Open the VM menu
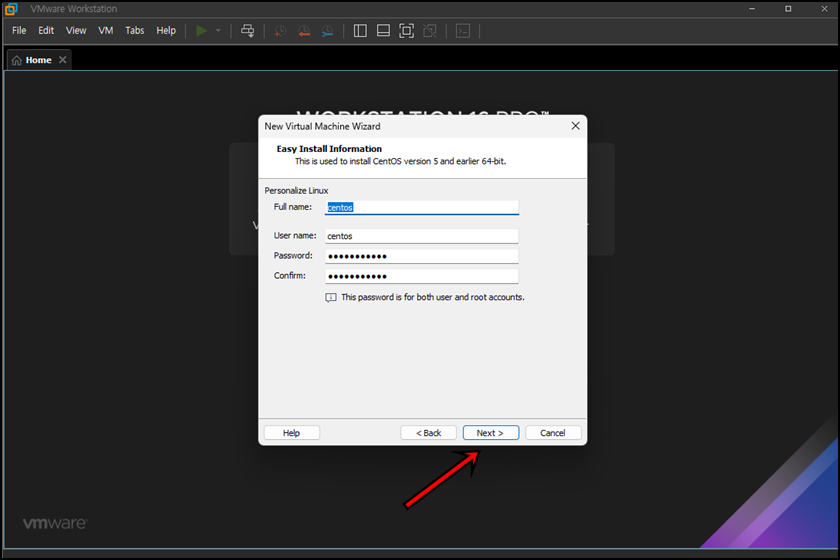 coord(106,31)
